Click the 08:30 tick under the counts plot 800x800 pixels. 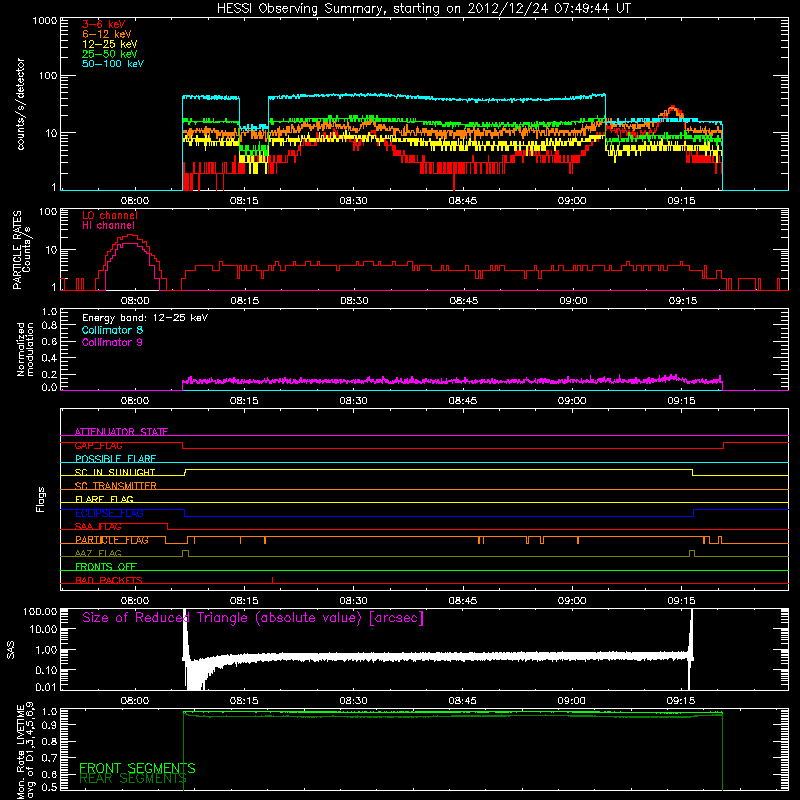pyautogui.click(x=353, y=201)
